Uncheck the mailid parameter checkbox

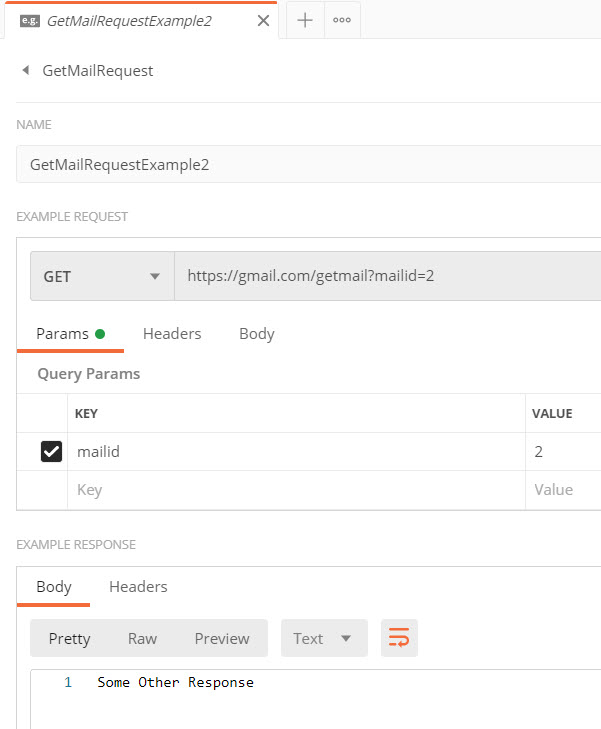[51, 452]
